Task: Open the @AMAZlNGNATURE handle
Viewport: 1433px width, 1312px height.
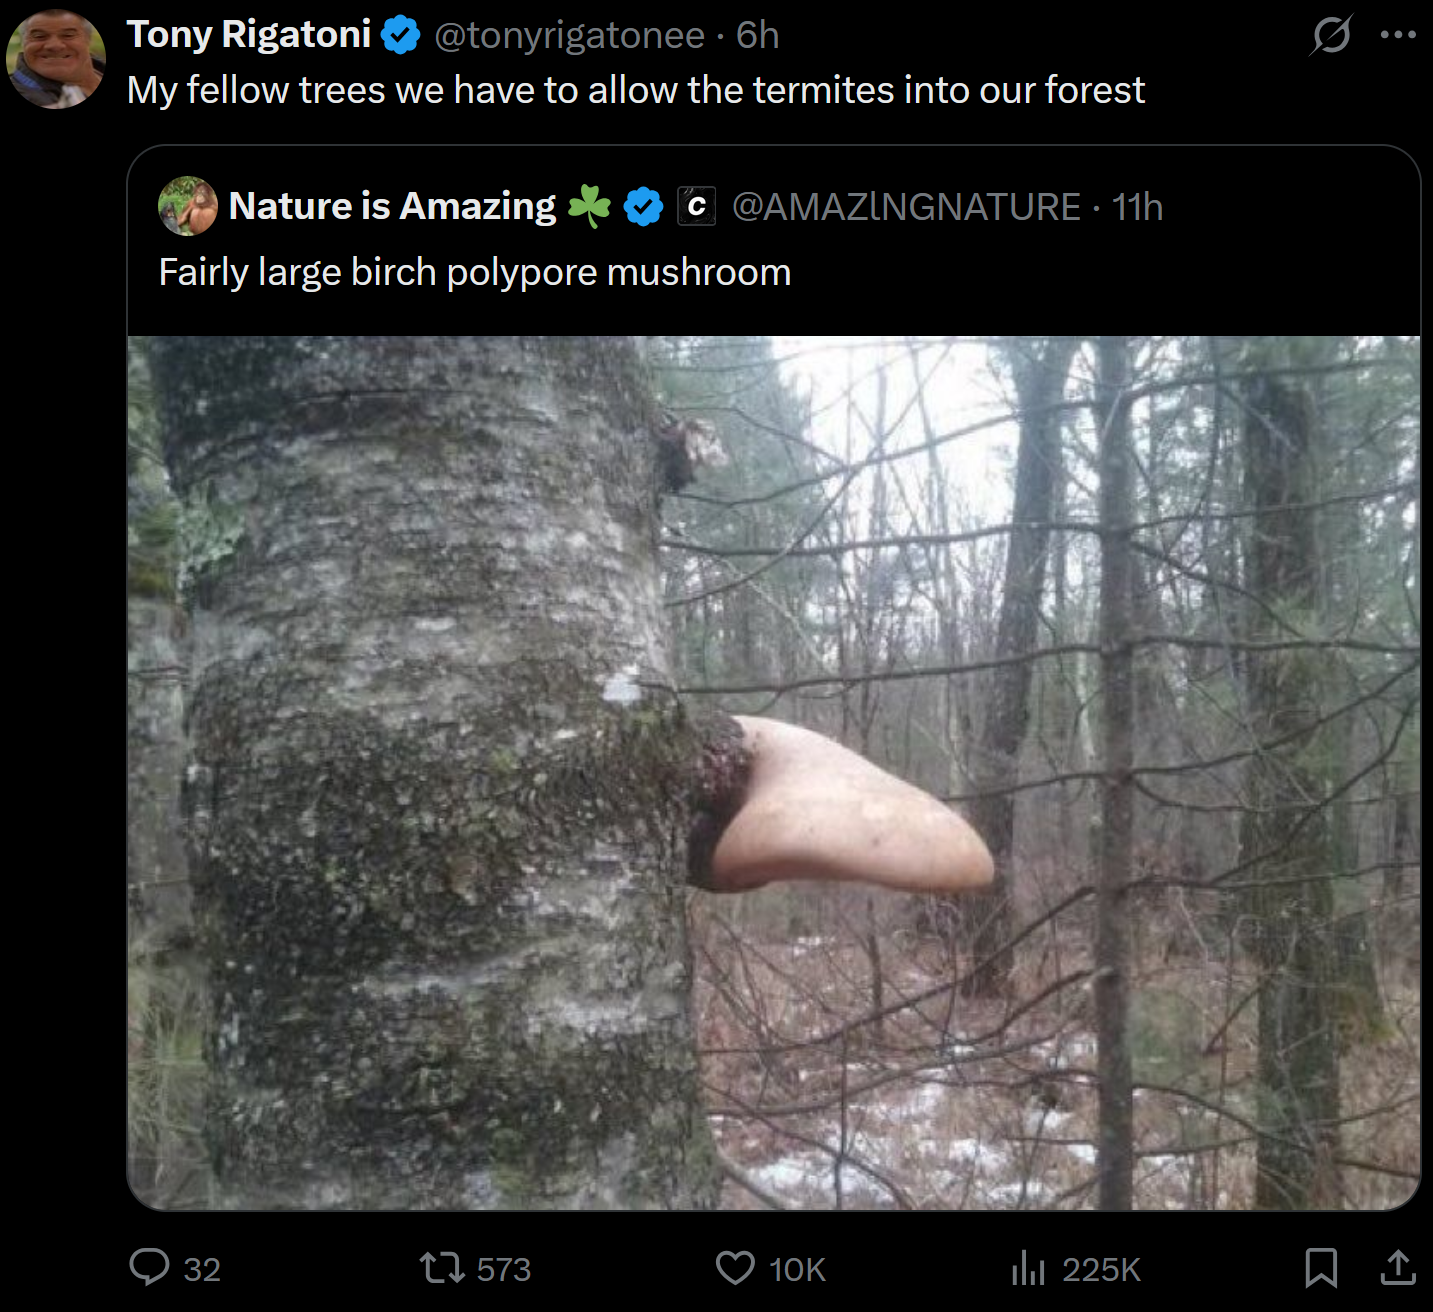Action: (906, 207)
